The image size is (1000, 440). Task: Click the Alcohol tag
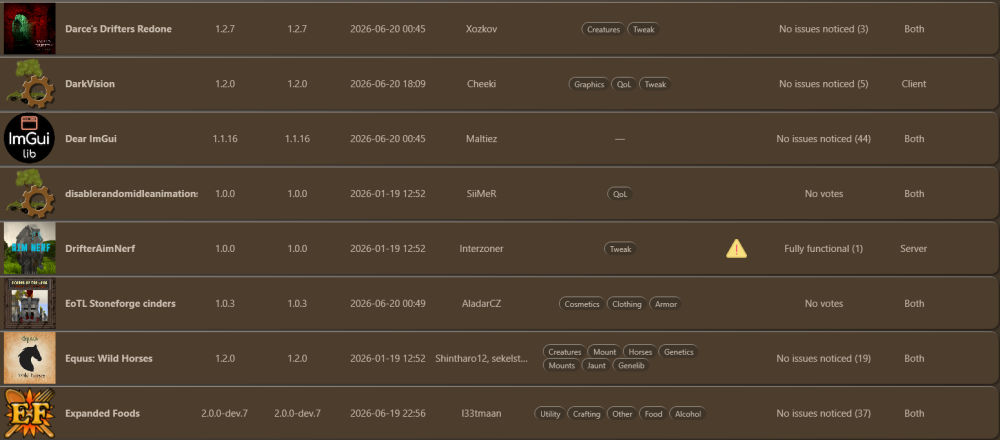[688, 414]
